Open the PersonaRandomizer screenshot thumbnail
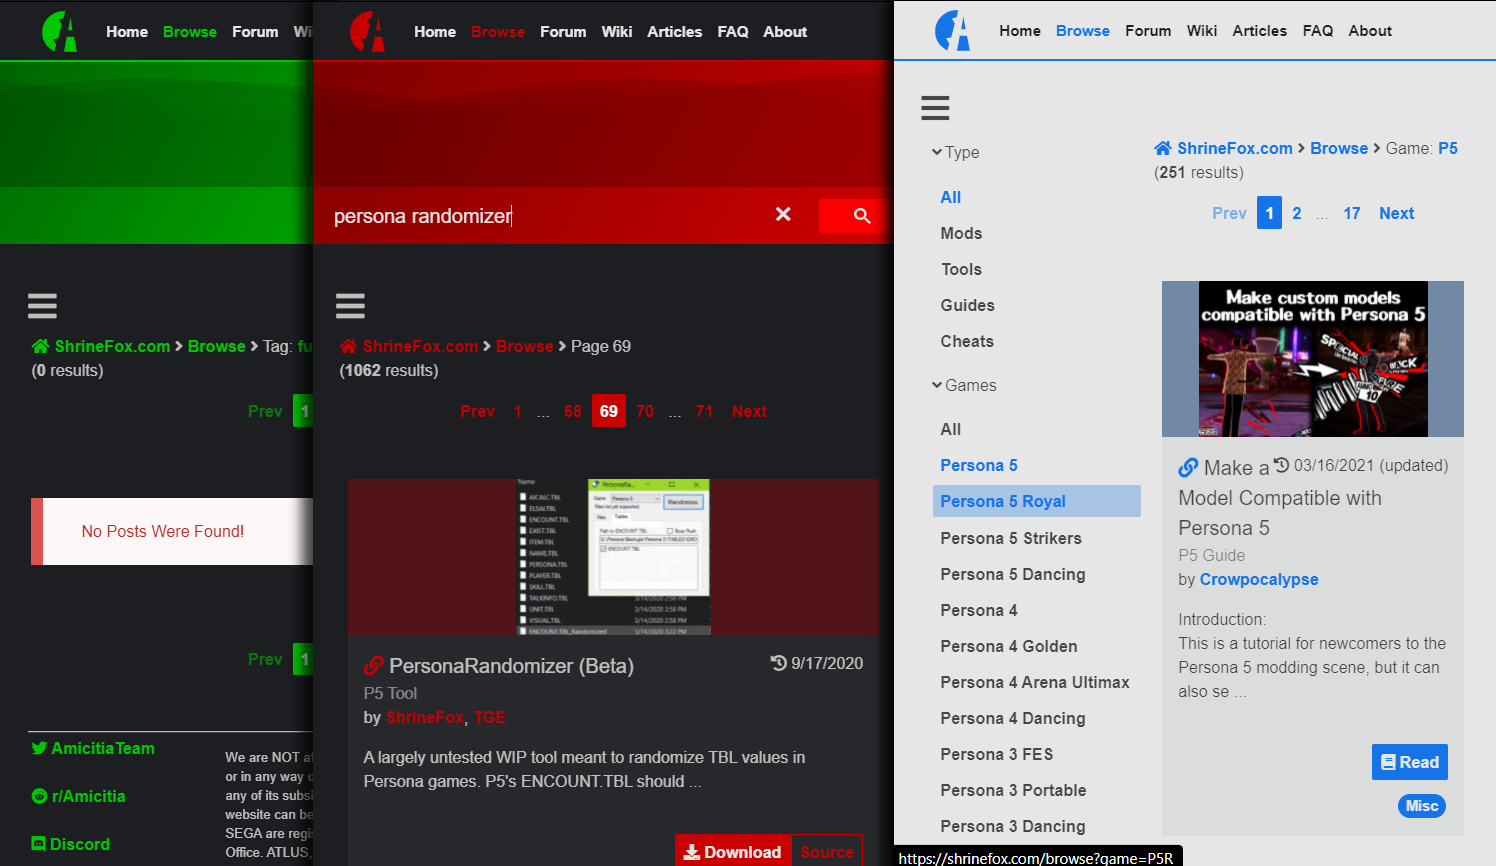The width and height of the screenshot is (1496, 866). 613,557
